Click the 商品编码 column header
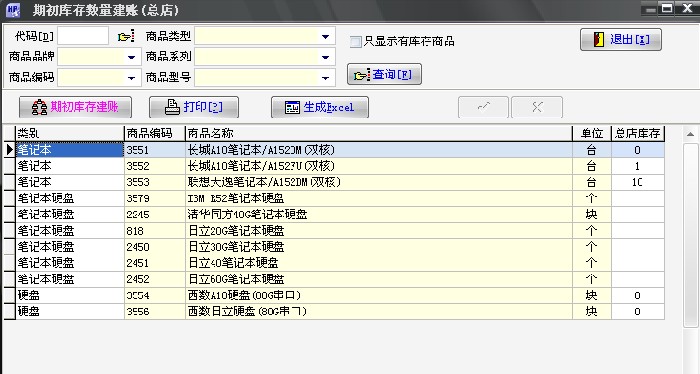The width and height of the screenshot is (700, 374). coord(155,133)
